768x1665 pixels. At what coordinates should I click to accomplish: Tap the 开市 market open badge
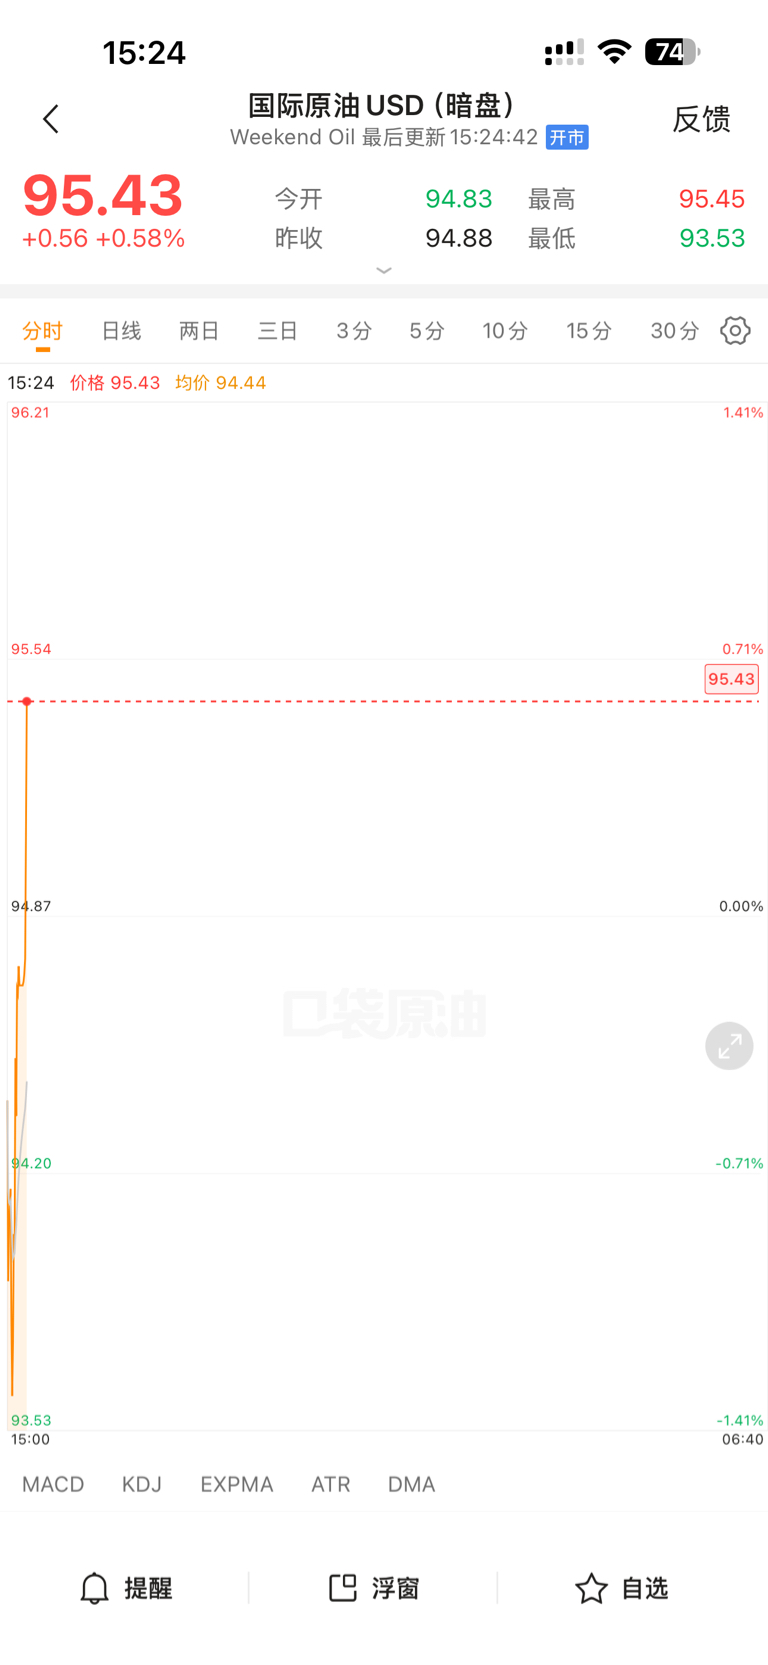point(567,138)
